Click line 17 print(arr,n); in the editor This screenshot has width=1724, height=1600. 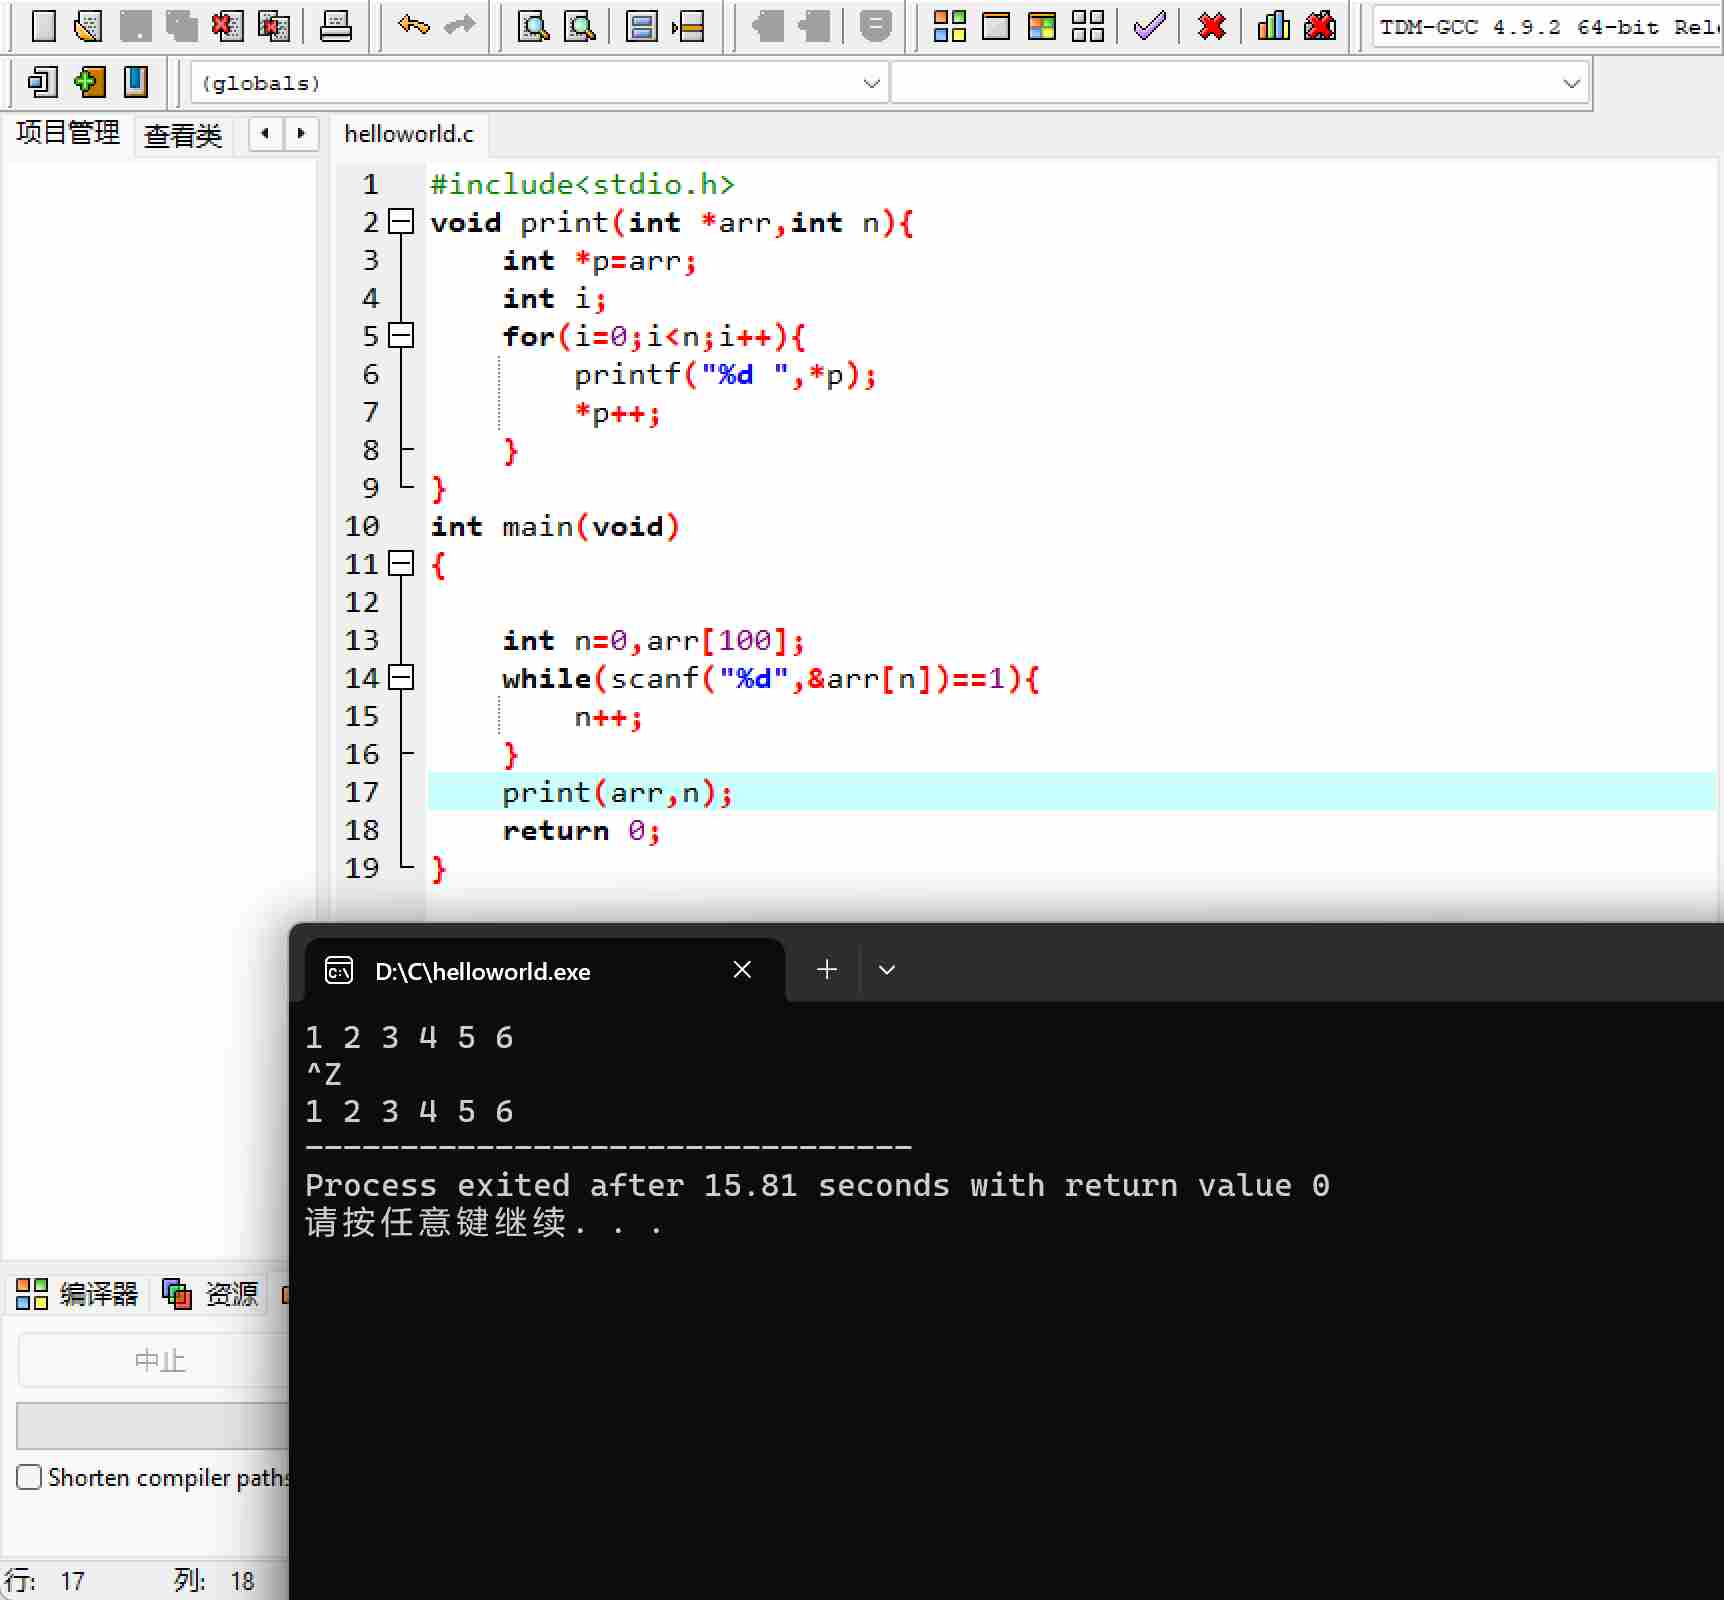(x=618, y=793)
